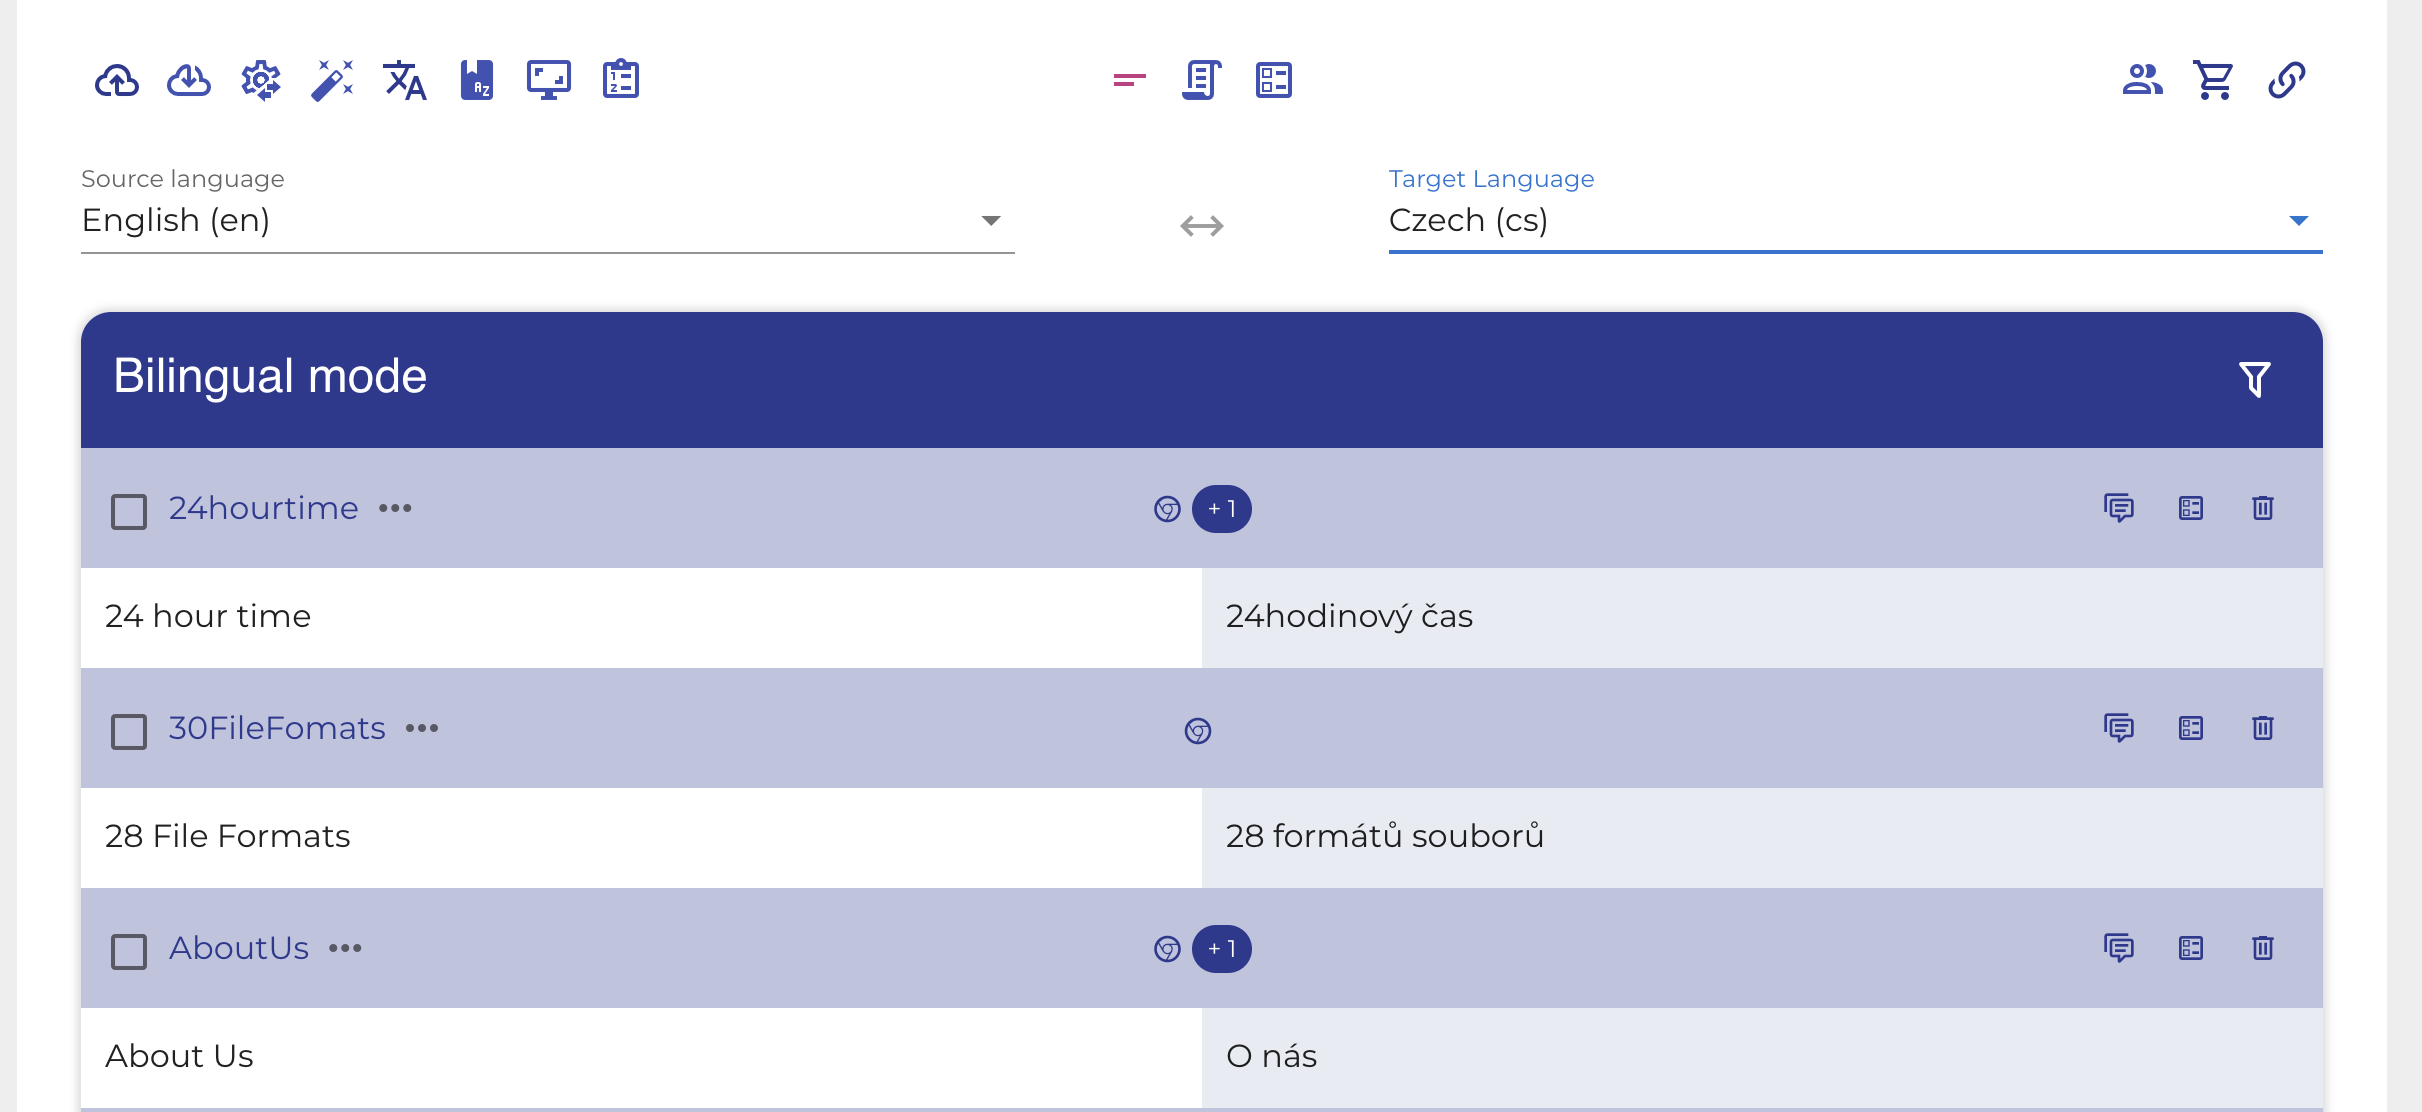This screenshot has width=2422, height=1112.
Task: Delete the 24hourtime key with trash icon
Action: pos(2263,508)
